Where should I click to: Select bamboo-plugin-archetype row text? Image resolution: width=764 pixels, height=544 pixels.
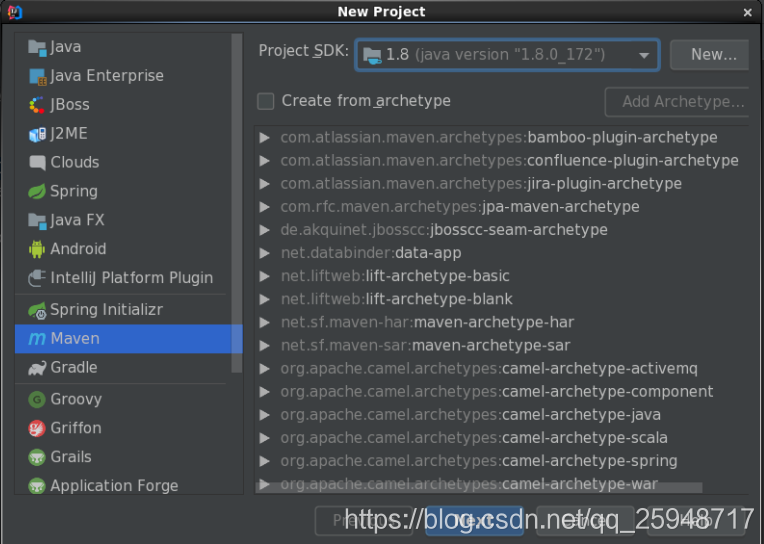498,138
